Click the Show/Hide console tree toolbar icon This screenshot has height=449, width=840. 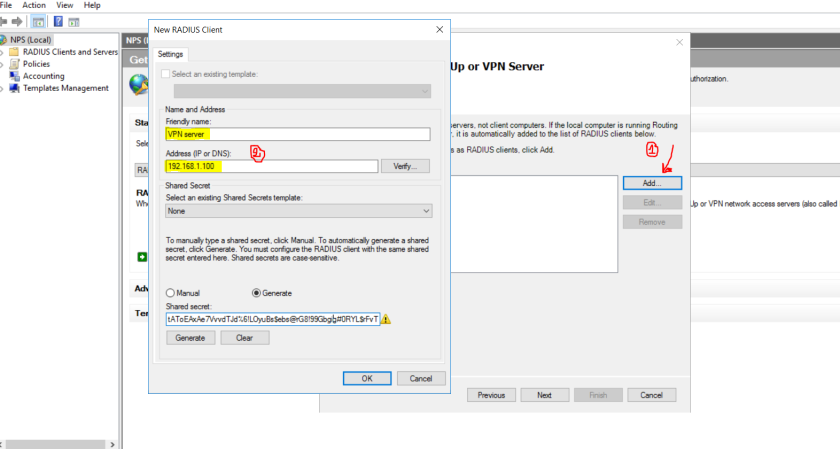(x=38, y=22)
